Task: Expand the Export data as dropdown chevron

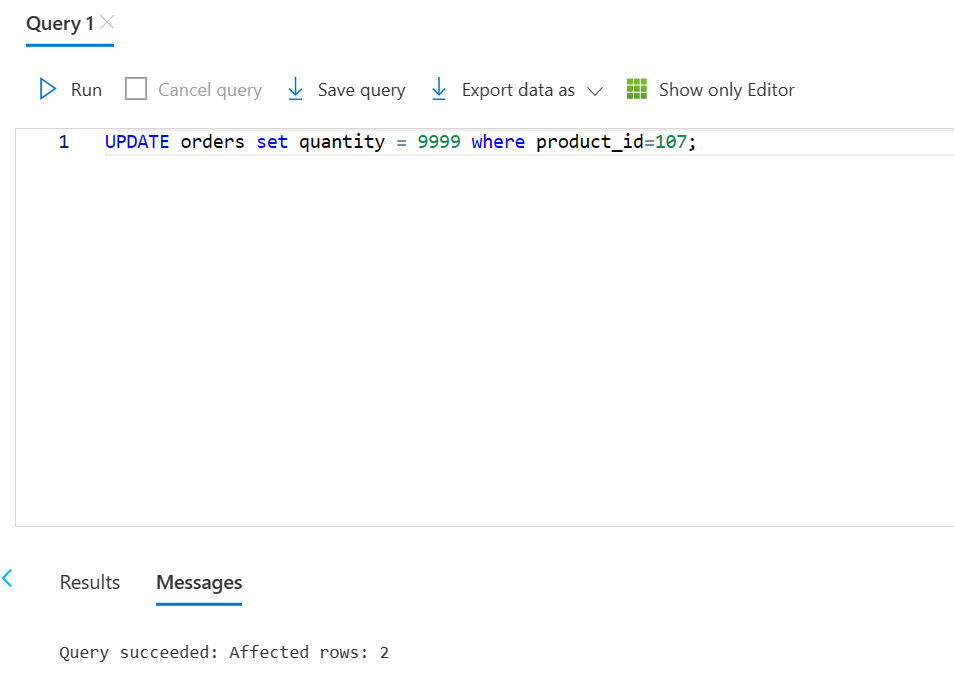Action: point(594,91)
